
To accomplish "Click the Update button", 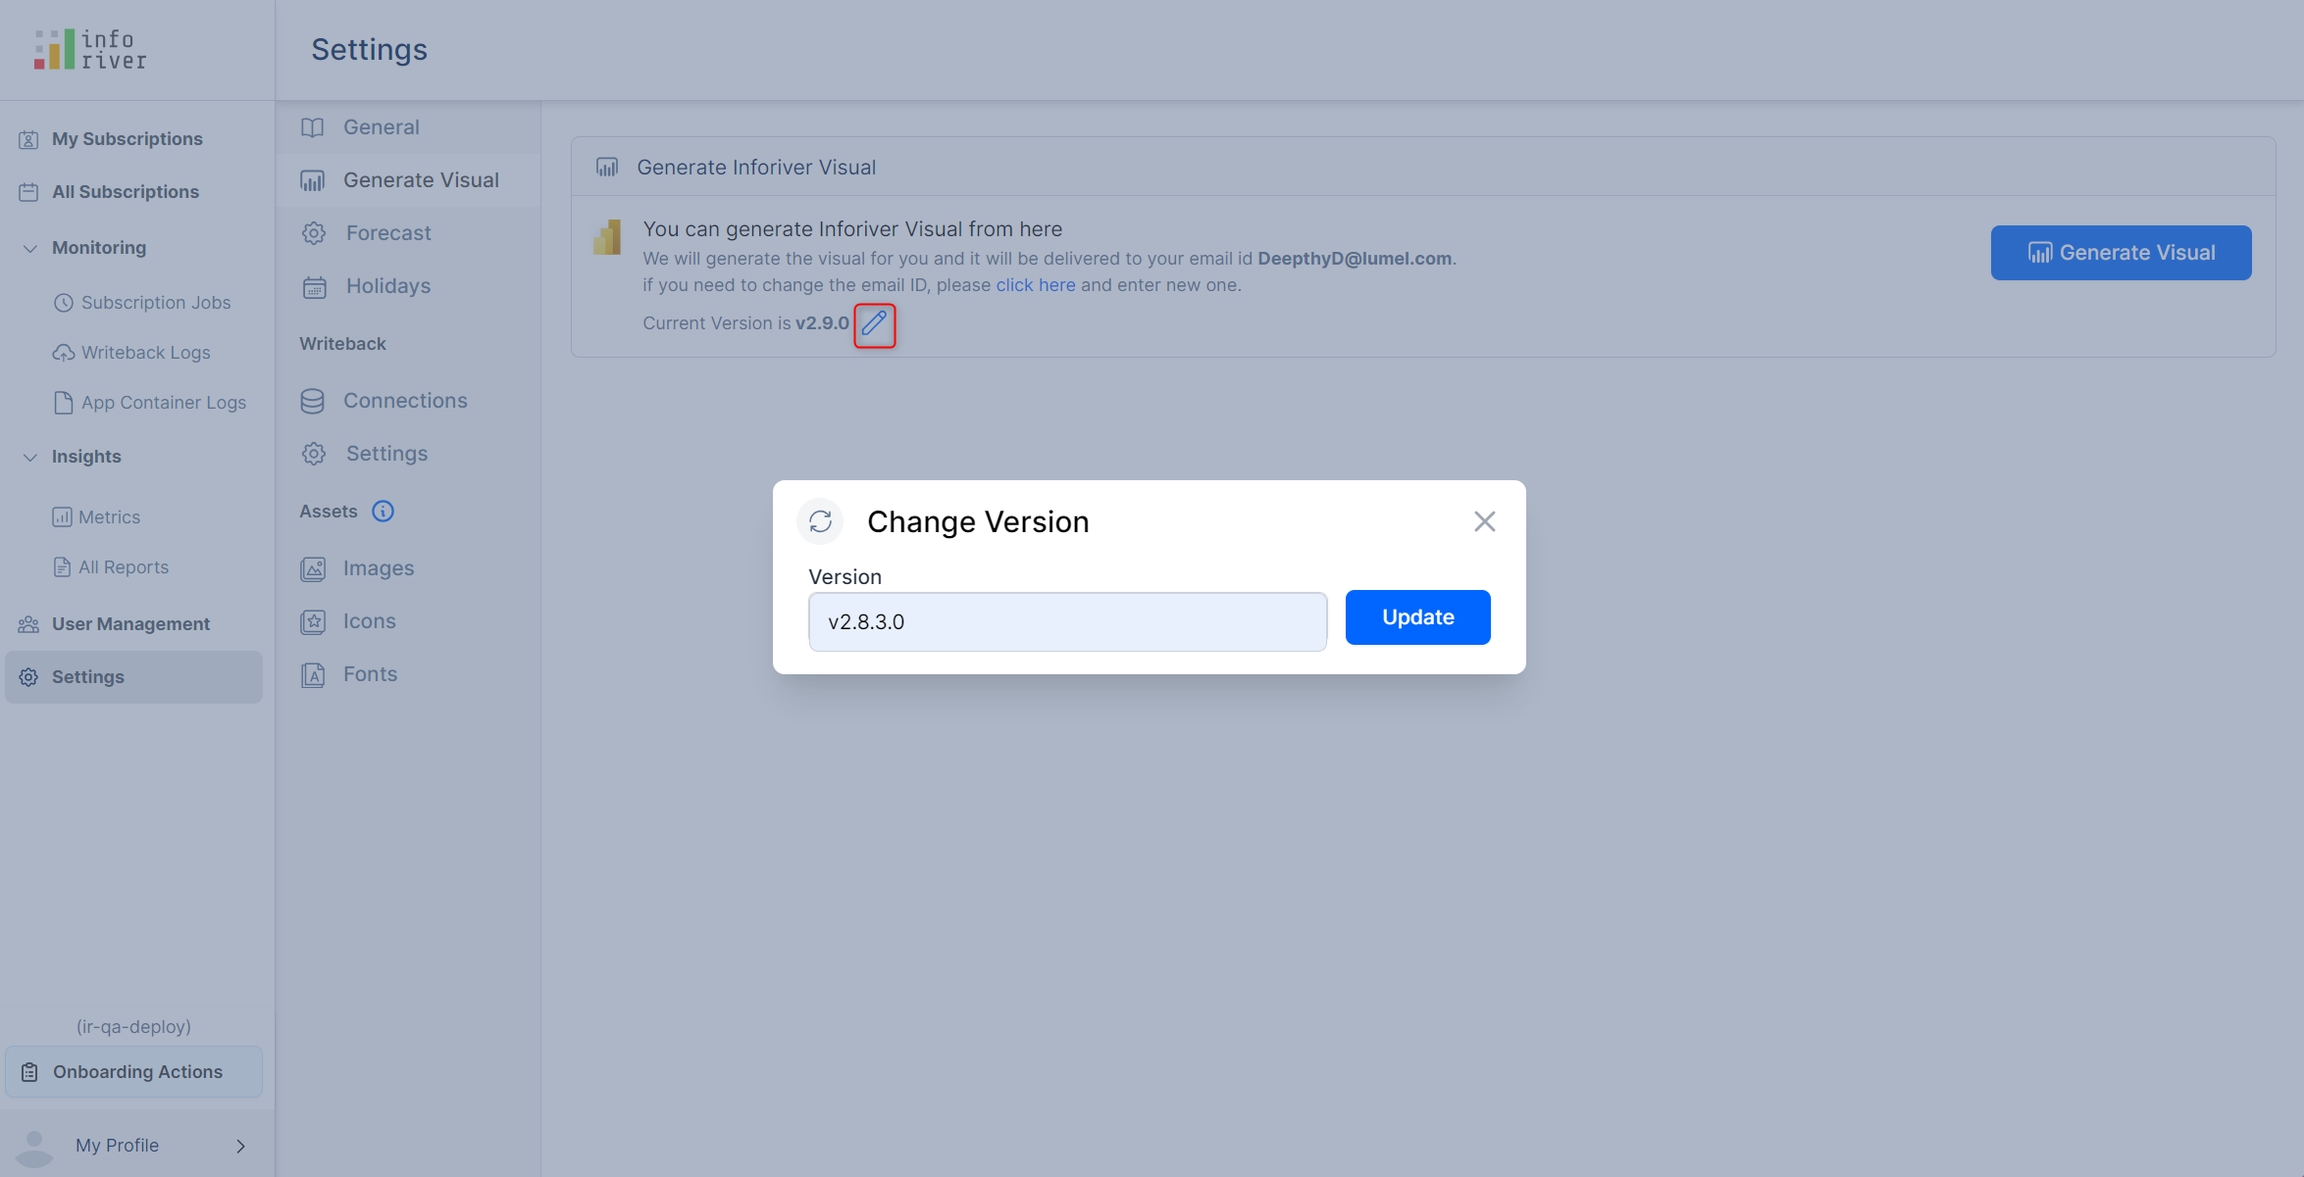I will [1417, 617].
